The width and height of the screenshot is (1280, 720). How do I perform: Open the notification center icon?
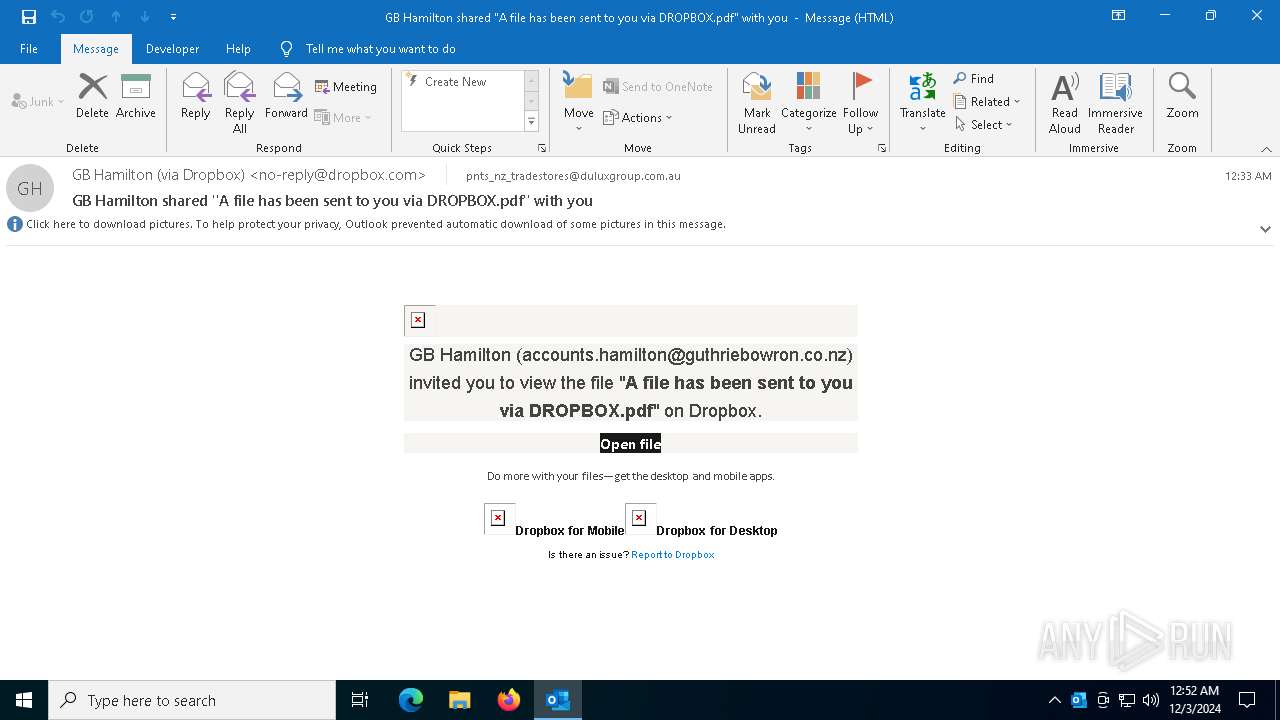click(1247, 700)
